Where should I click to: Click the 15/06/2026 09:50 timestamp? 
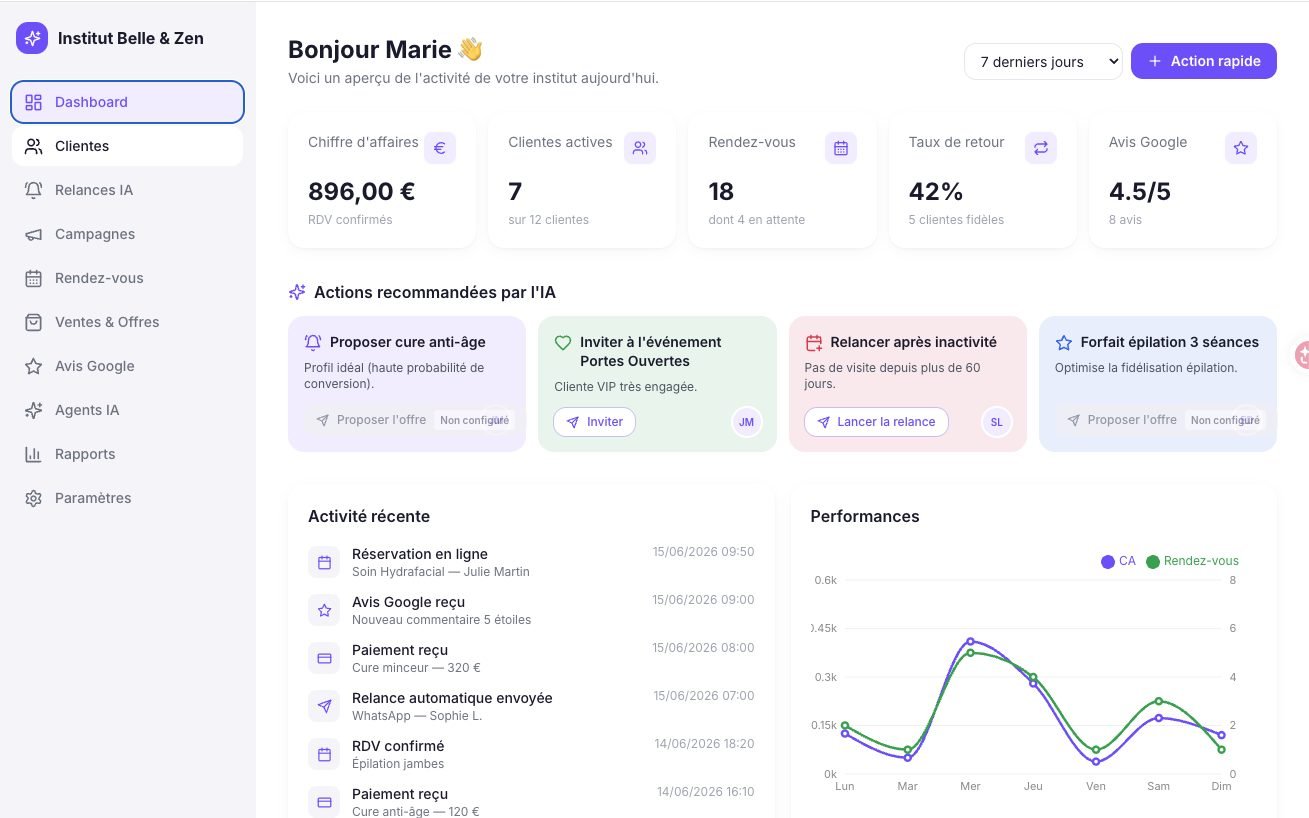(703, 552)
